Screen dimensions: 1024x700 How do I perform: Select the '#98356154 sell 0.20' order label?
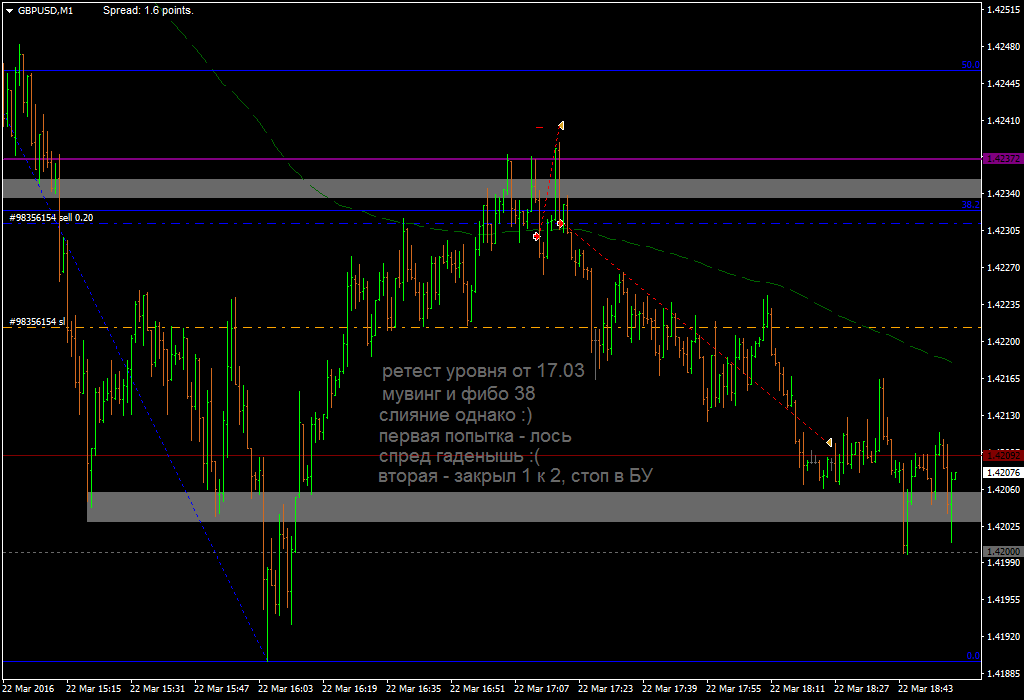coord(52,217)
